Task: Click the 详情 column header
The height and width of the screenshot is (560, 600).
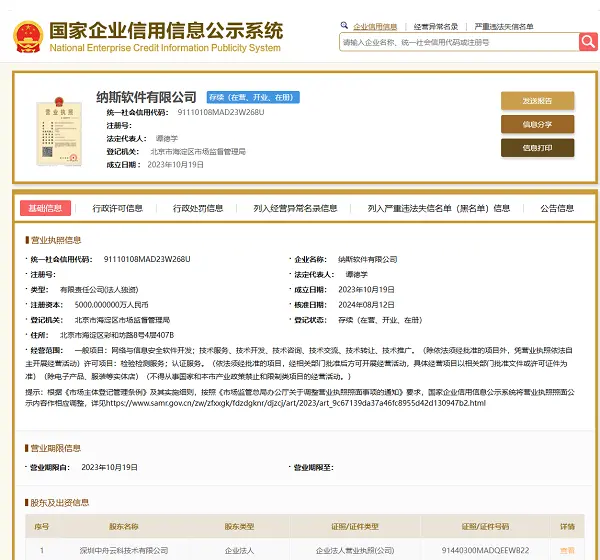Action: 567,527
